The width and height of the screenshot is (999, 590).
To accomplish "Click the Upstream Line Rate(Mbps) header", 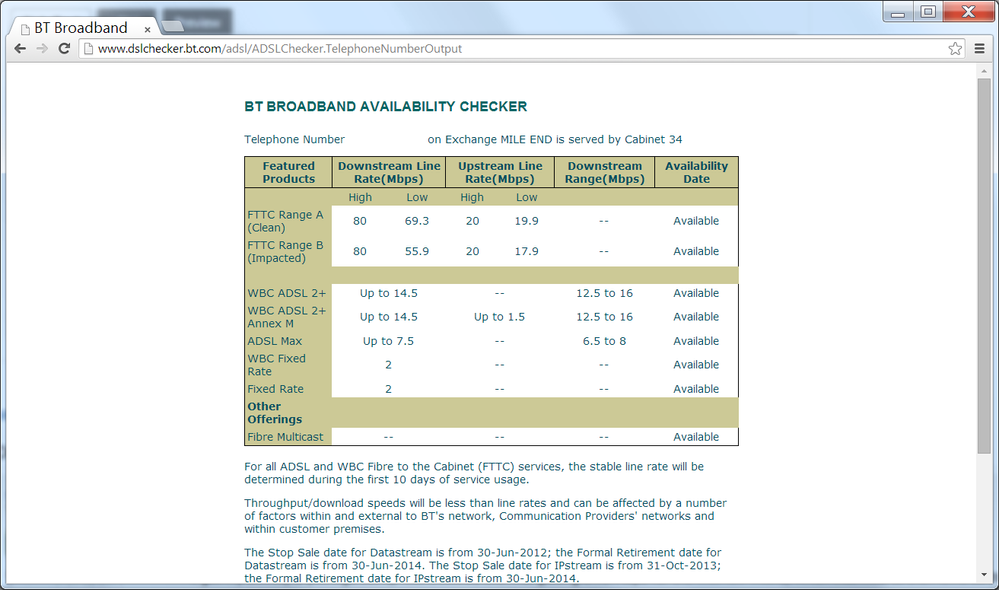I will click(500, 172).
